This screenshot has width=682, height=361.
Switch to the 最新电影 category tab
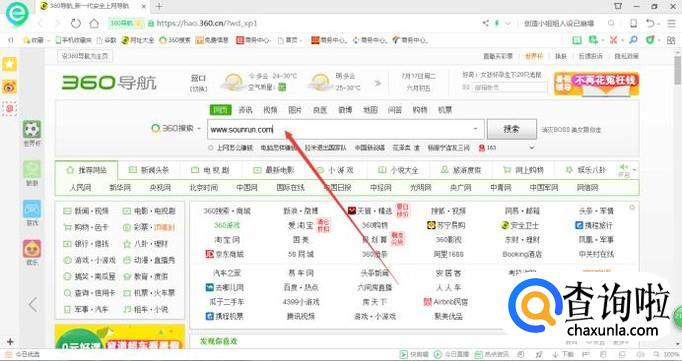274,170
